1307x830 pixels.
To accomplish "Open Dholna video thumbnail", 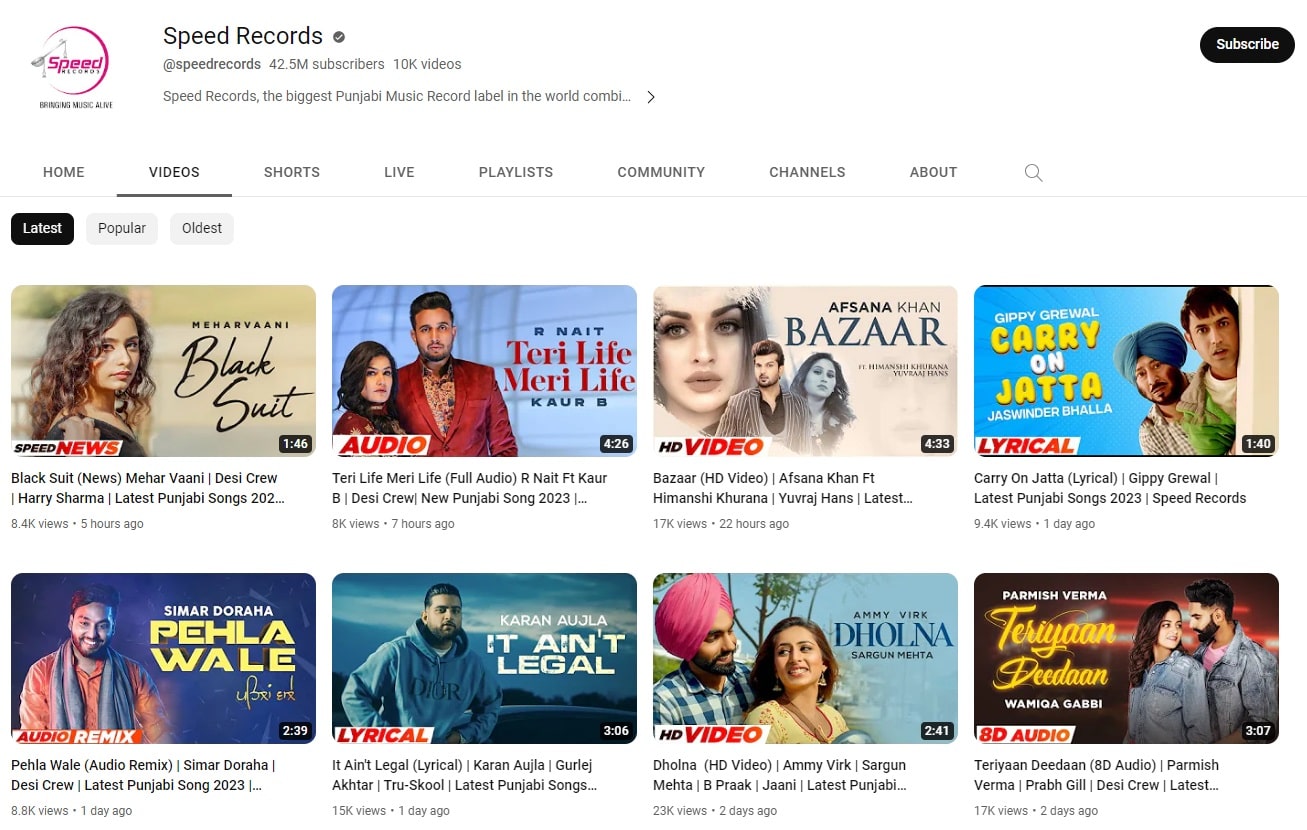I will [x=805, y=658].
